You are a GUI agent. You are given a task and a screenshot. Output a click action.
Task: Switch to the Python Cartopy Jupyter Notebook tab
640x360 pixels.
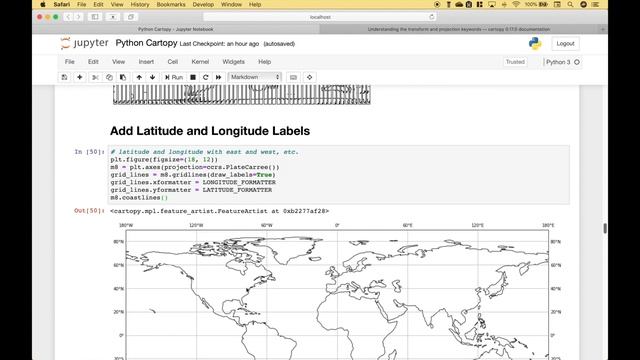pos(176,29)
